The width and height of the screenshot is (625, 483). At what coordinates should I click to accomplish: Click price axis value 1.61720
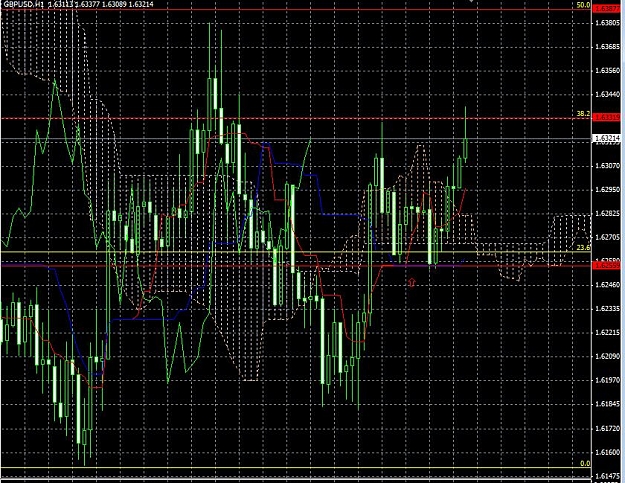point(607,428)
